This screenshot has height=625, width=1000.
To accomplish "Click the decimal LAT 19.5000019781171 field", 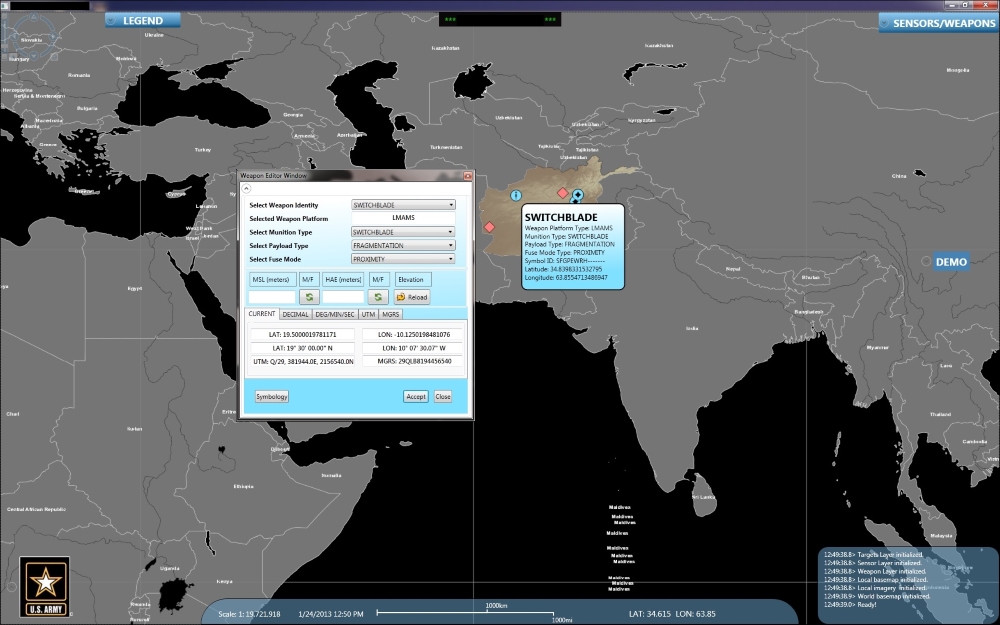I will tap(302, 334).
